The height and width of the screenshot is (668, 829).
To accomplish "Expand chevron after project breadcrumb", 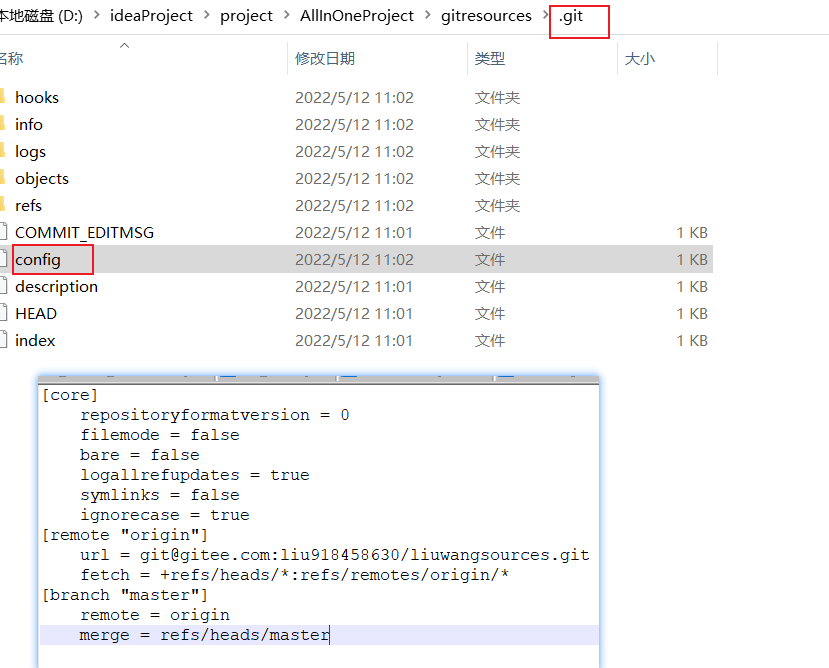I will point(287,15).
